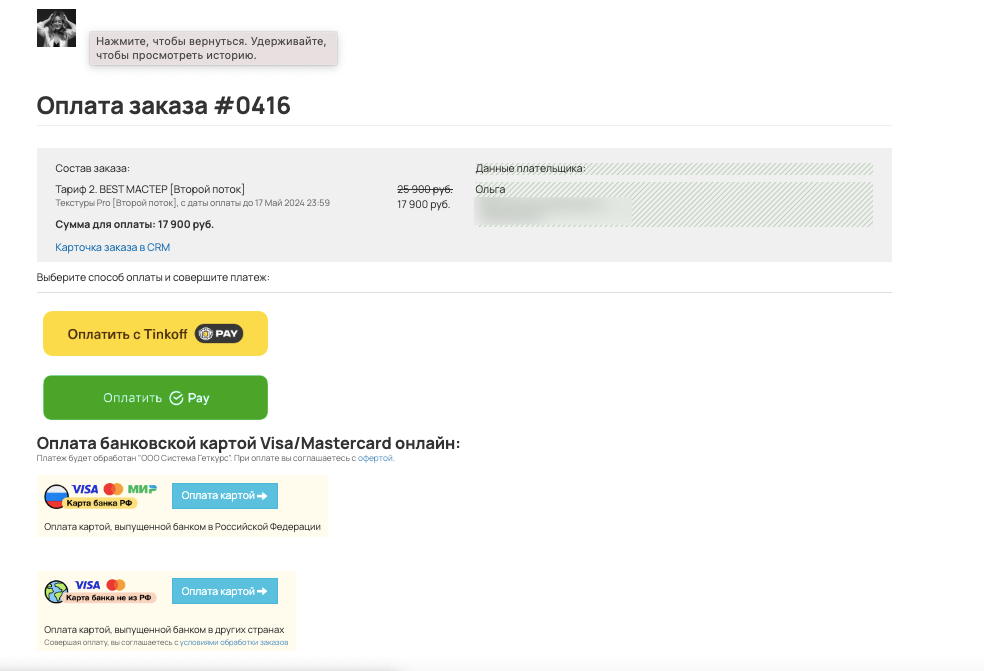Click 'Оплата картой' for Russian bank card
This screenshot has width=984, height=671.
[225, 496]
